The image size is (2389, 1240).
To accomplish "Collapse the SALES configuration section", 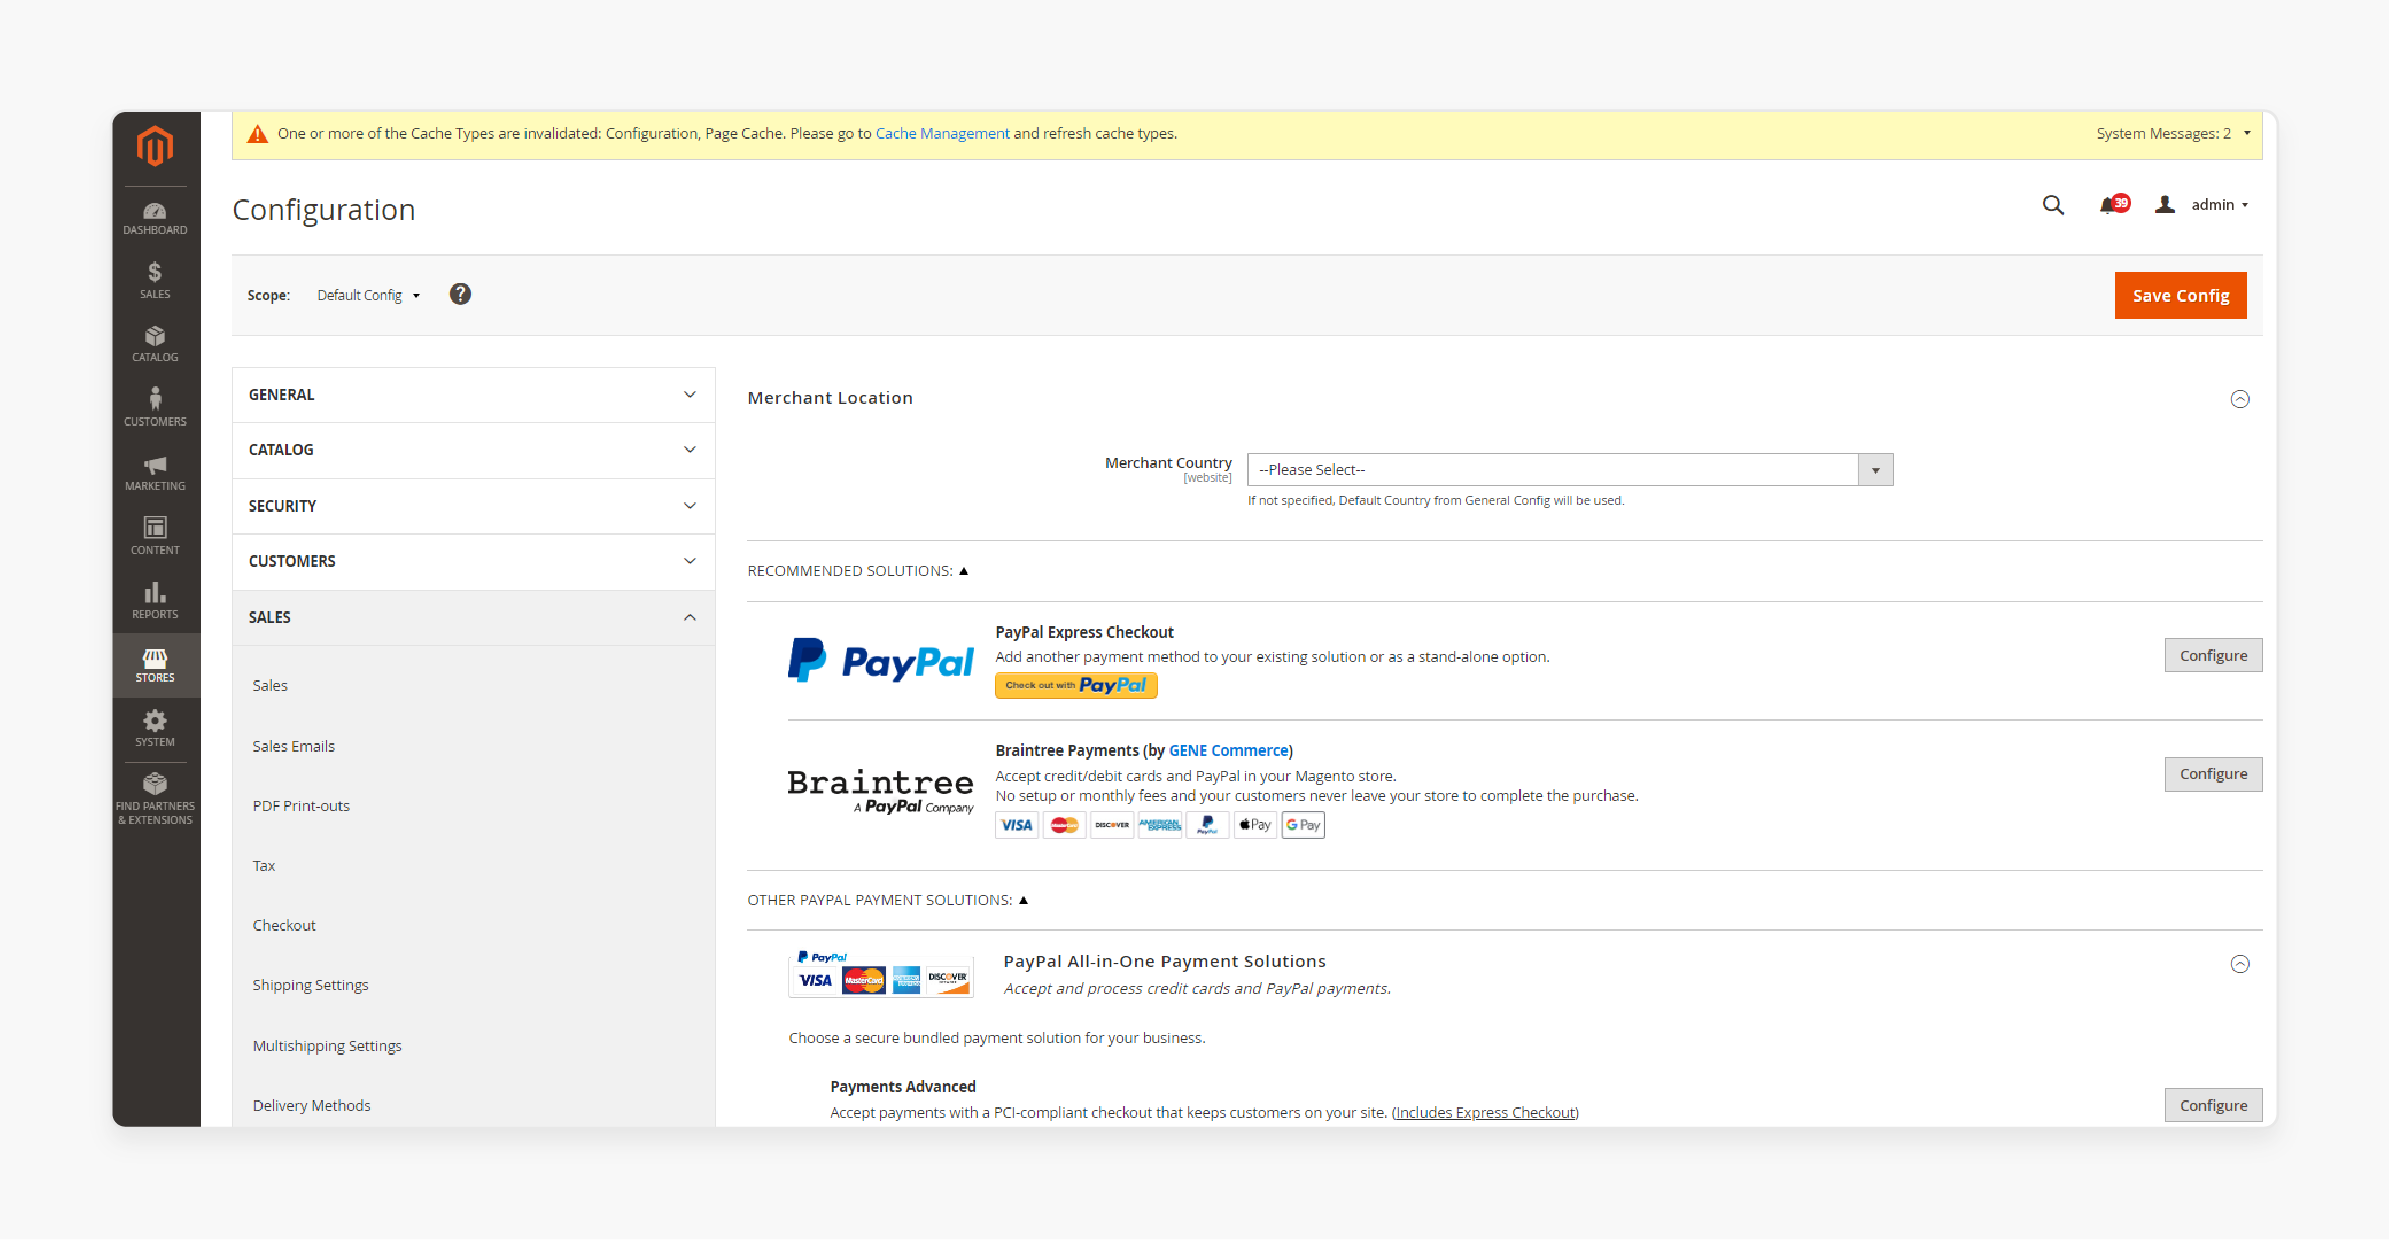I will pyautogui.click(x=472, y=616).
